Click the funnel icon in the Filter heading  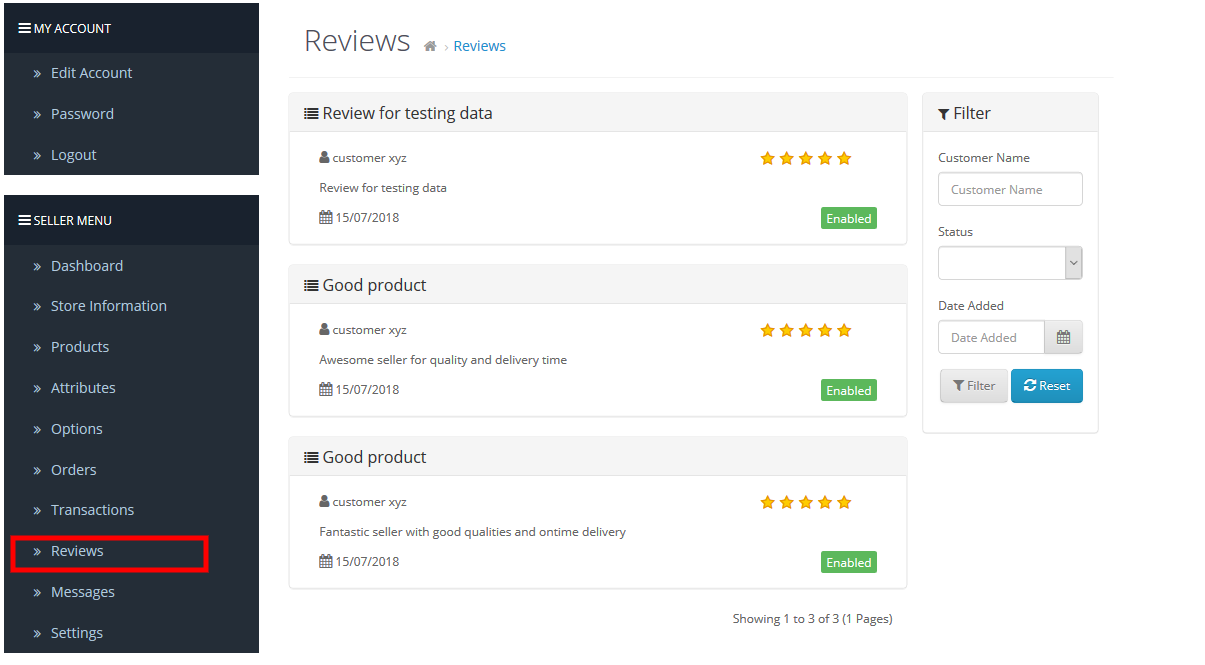pyautogui.click(x=944, y=114)
